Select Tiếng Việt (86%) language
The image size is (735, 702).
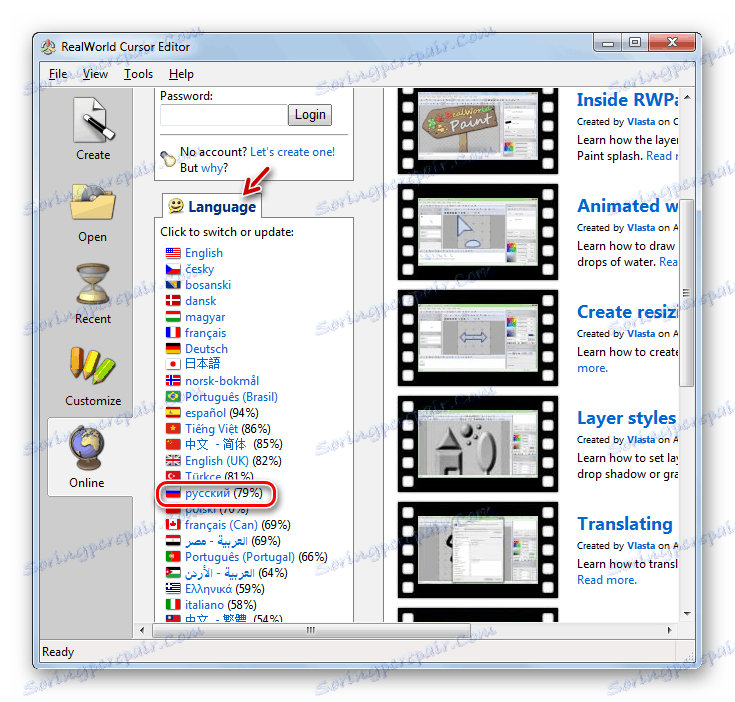[228, 428]
